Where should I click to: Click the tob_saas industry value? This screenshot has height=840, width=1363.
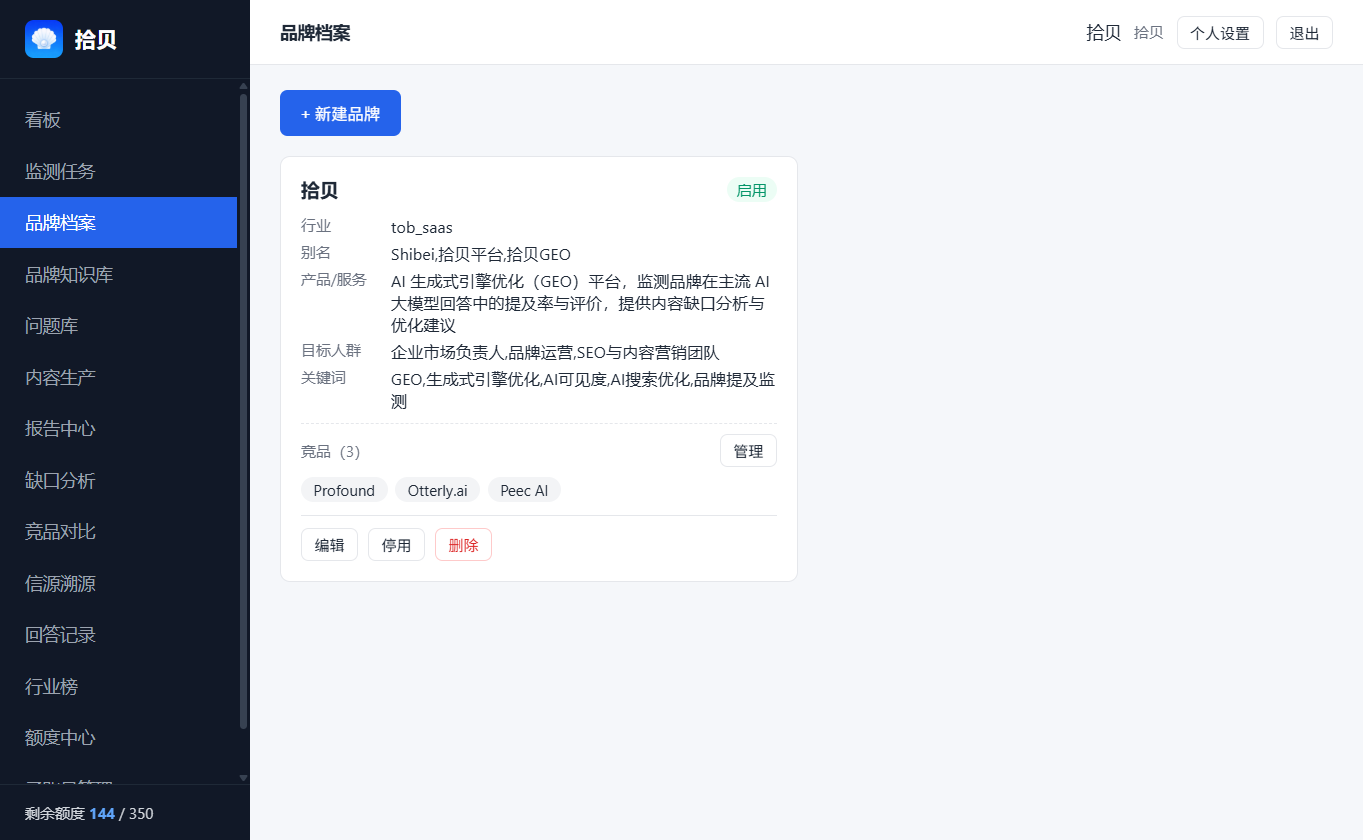coord(422,228)
